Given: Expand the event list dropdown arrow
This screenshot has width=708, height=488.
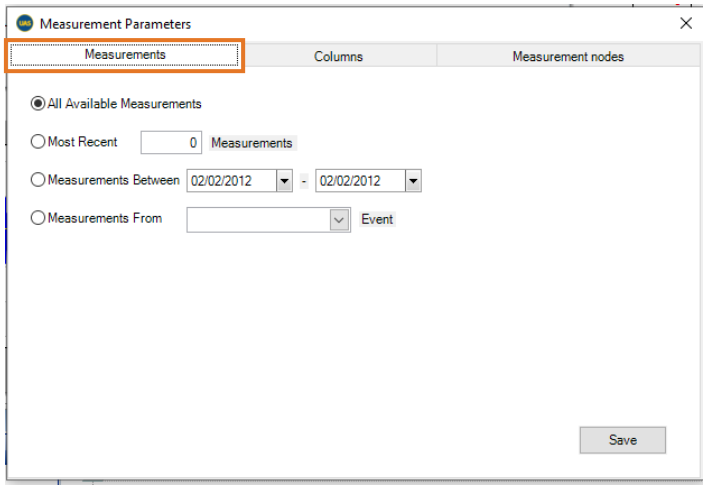Looking at the screenshot, I should click(x=339, y=219).
